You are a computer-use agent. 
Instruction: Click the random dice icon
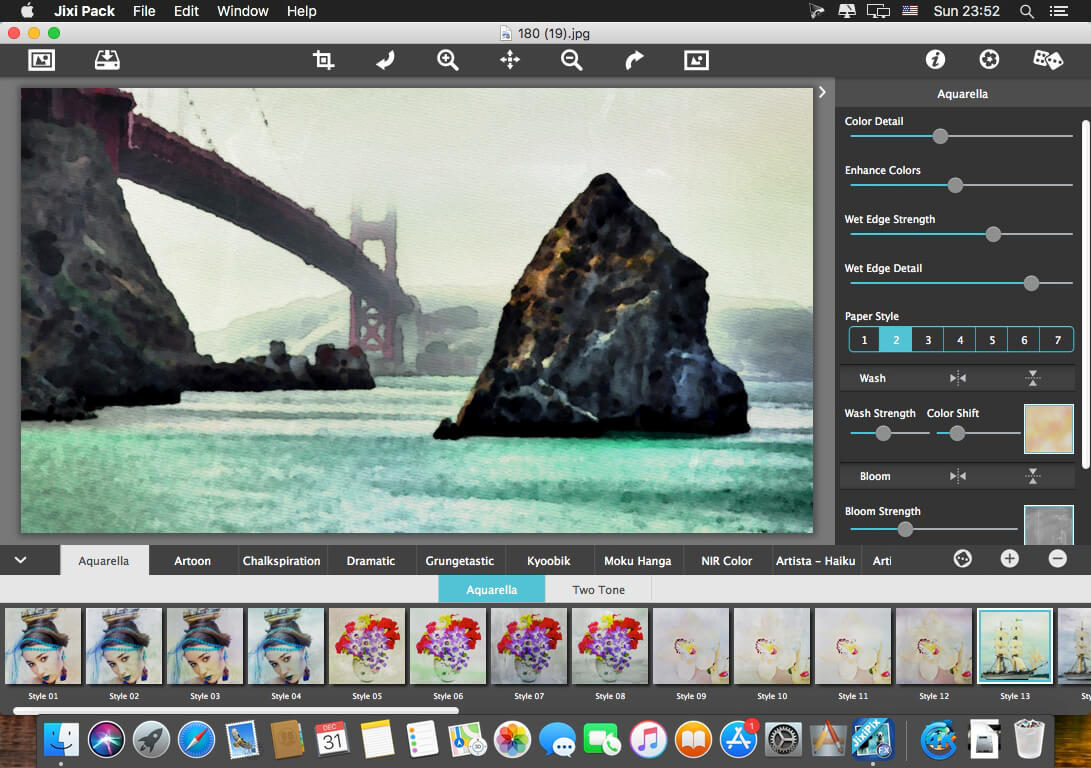point(1047,60)
